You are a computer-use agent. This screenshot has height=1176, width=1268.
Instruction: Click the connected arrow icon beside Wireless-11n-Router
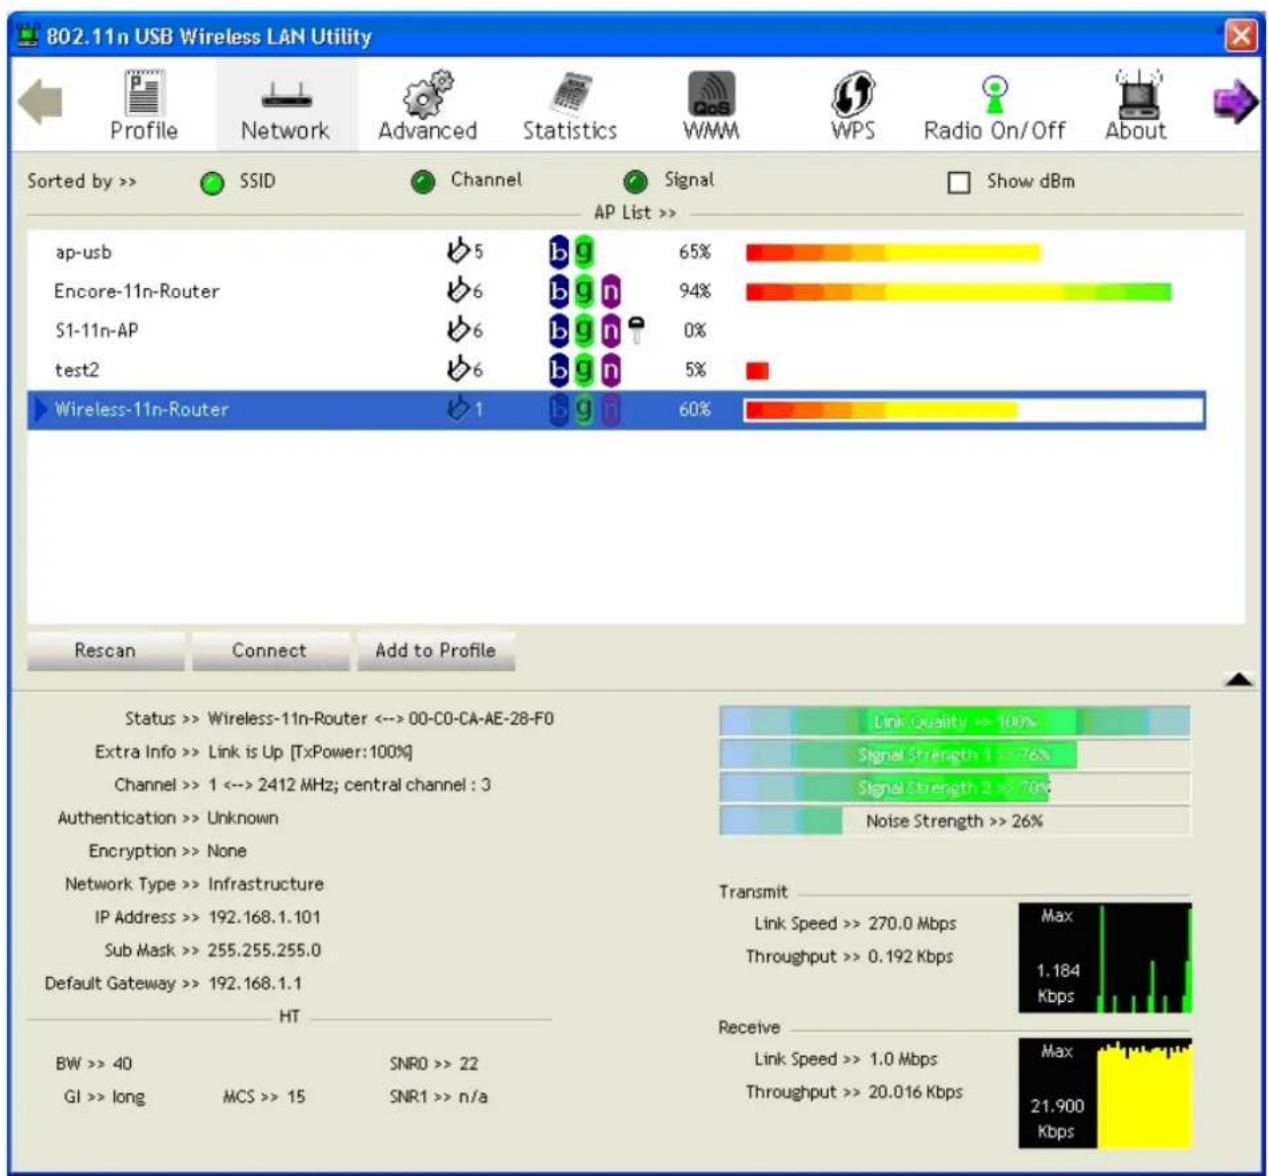click(x=40, y=409)
